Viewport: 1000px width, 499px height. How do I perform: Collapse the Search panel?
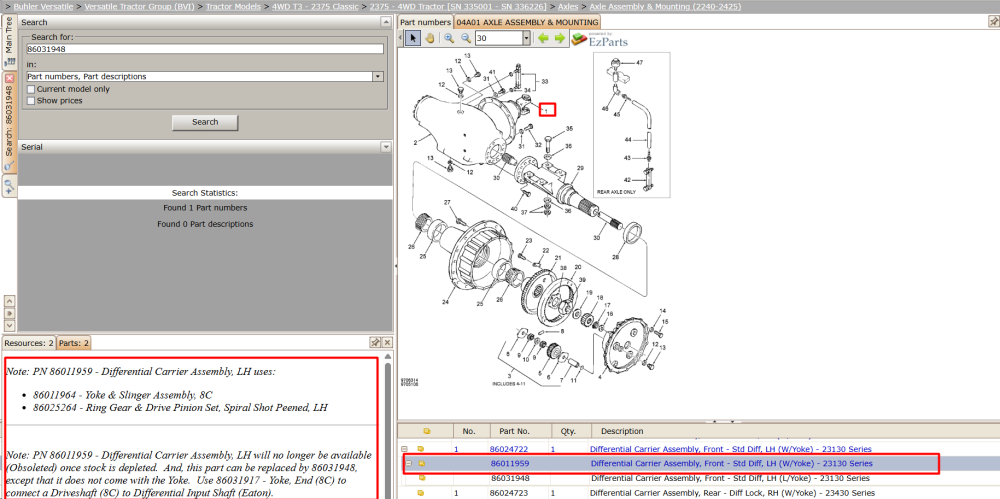click(x=385, y=22)
